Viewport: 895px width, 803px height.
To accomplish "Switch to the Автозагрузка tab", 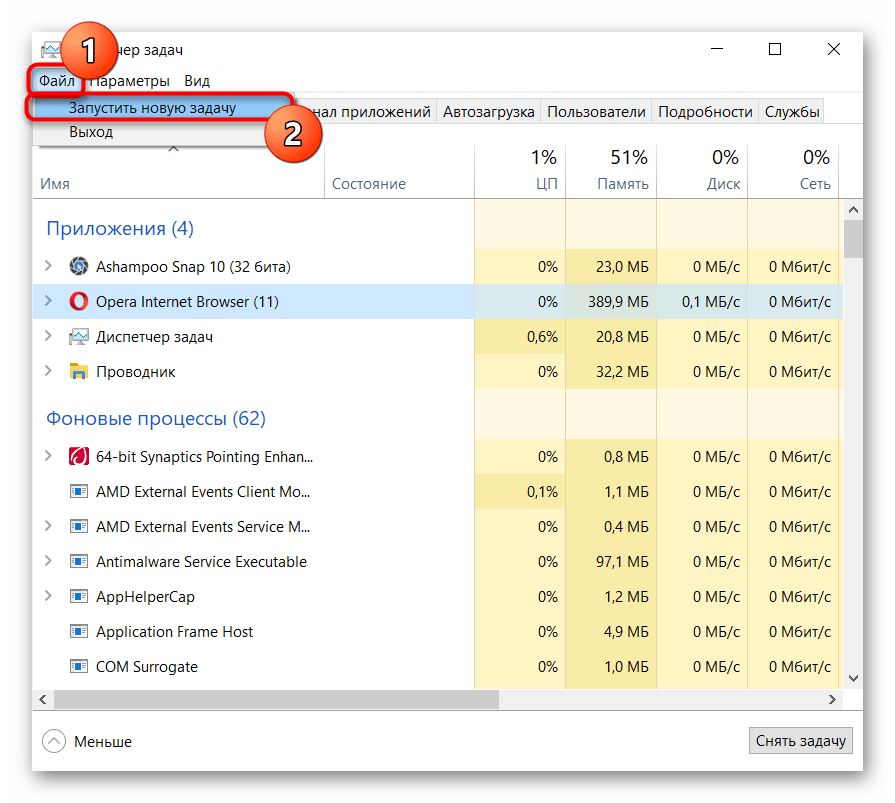I will (489, 112).
